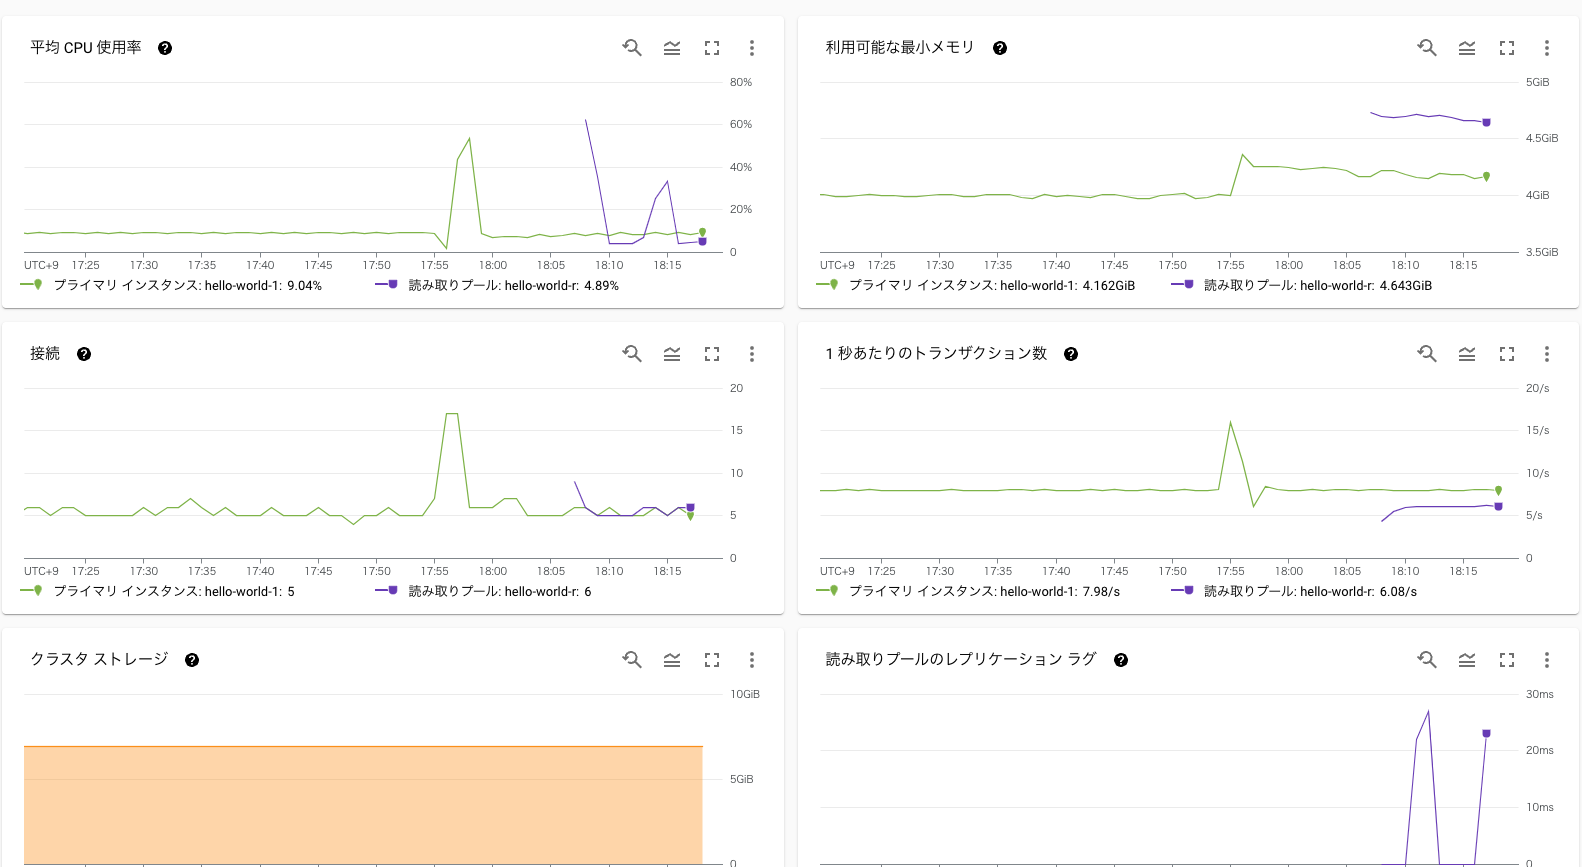Open more options menu for 利用可能な最小メモリ
The image size is (1582, 867).
point(1547,47)
